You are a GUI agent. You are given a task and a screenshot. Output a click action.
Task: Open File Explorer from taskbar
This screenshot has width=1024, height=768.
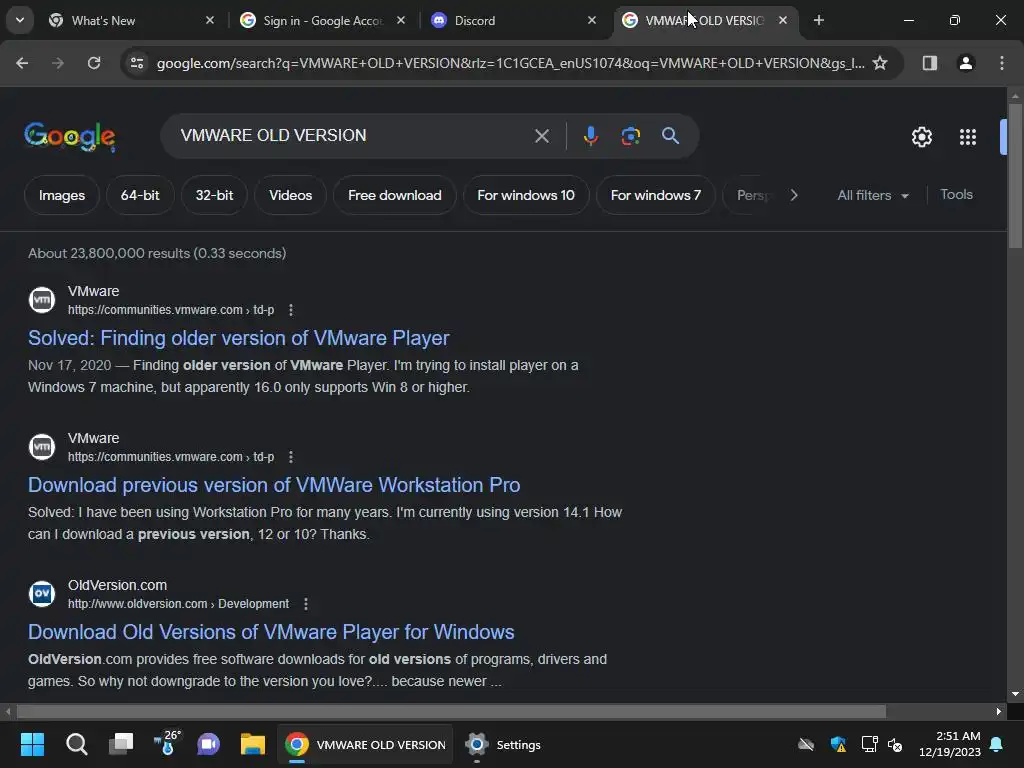253,744
